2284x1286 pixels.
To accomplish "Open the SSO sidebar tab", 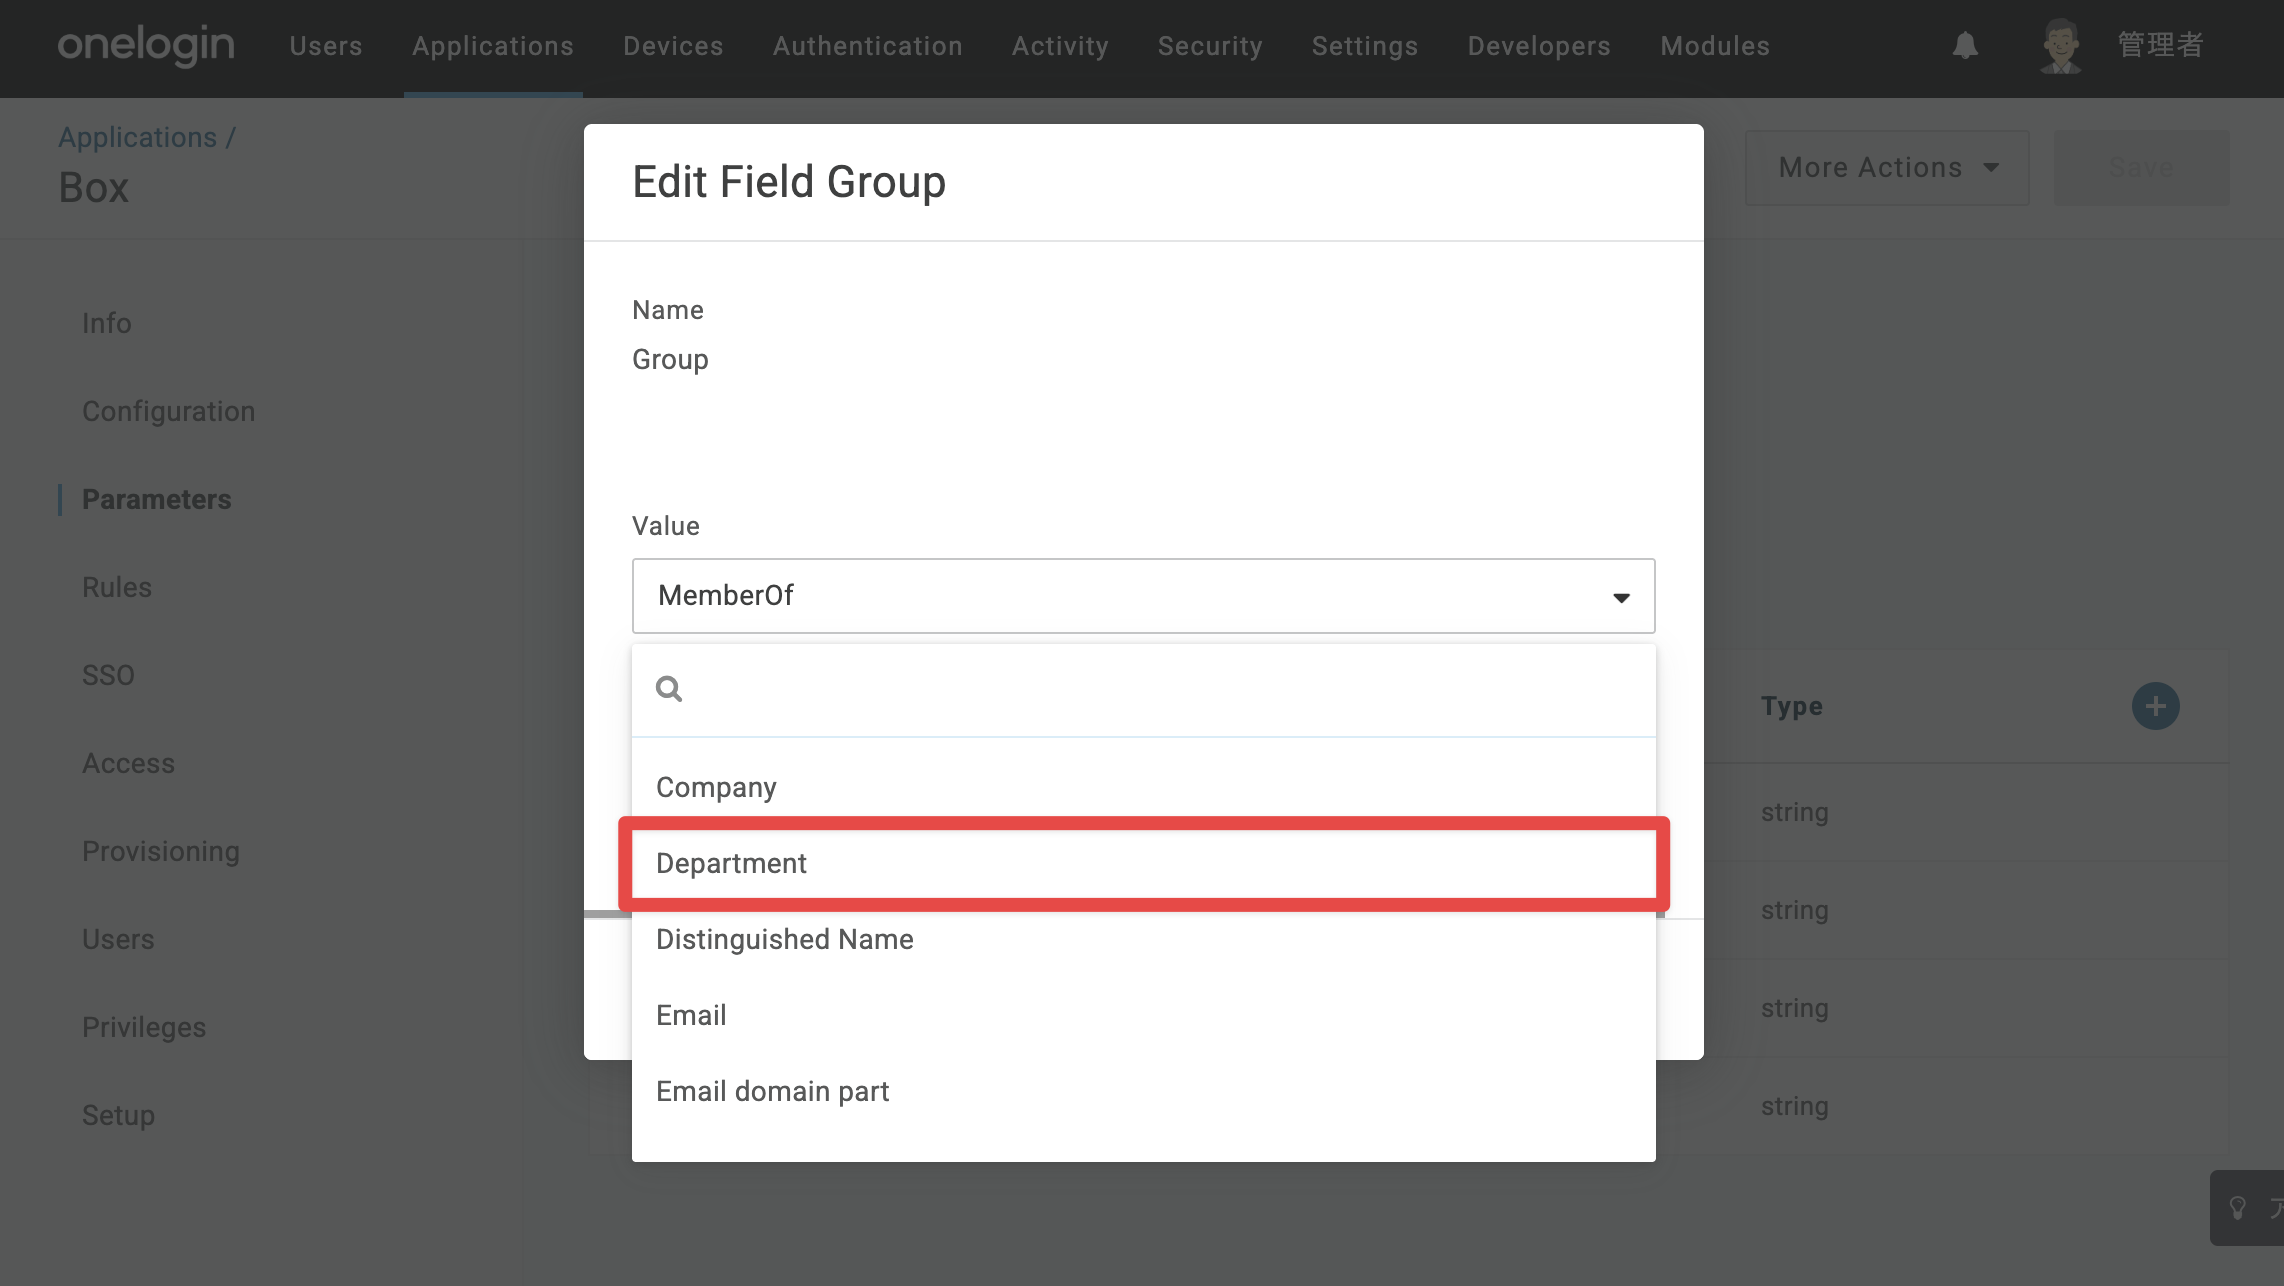I will click(108, 675).
